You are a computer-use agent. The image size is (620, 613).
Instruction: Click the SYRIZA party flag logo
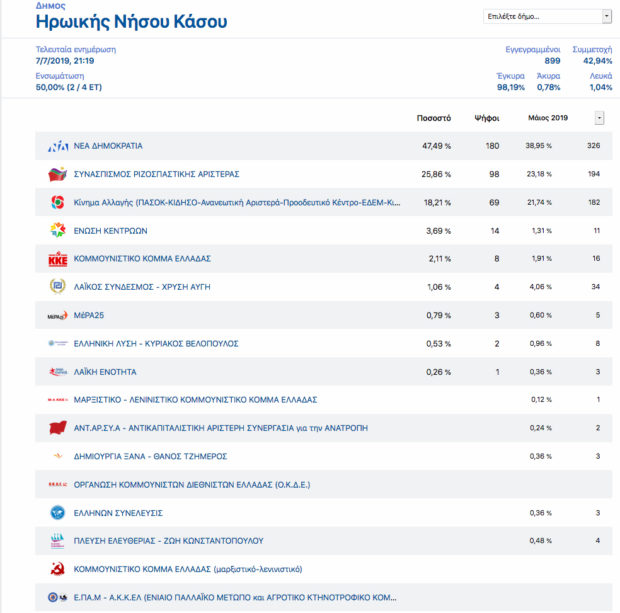click(58, 174)
